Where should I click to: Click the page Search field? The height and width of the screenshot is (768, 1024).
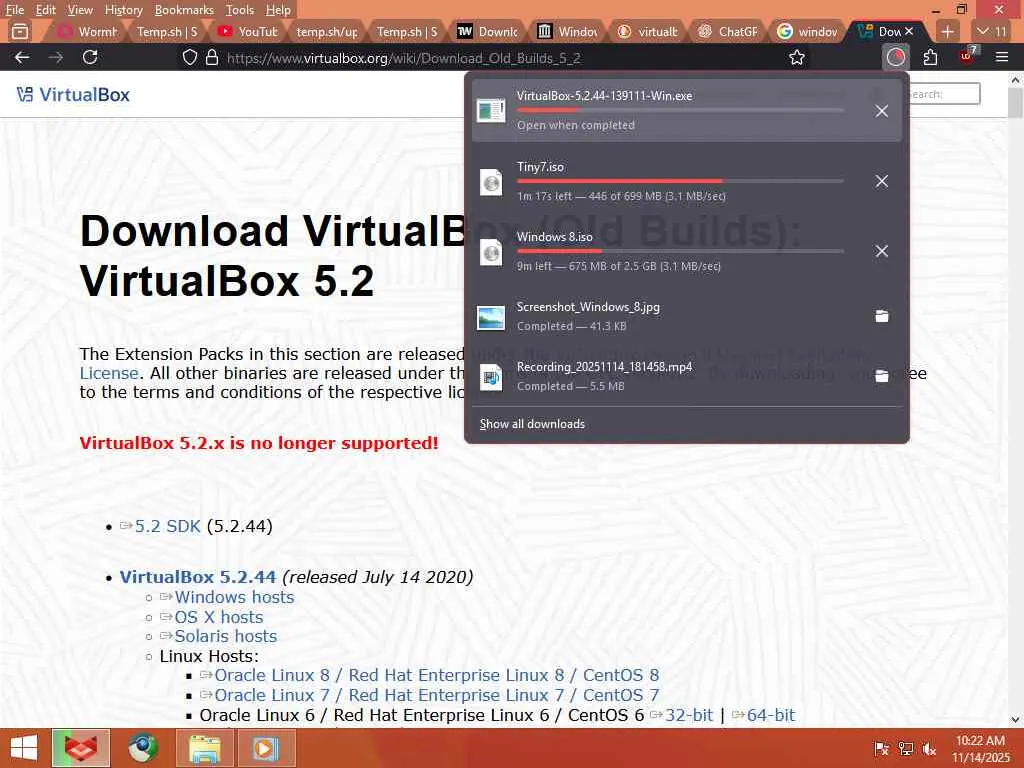pos(944,94)
